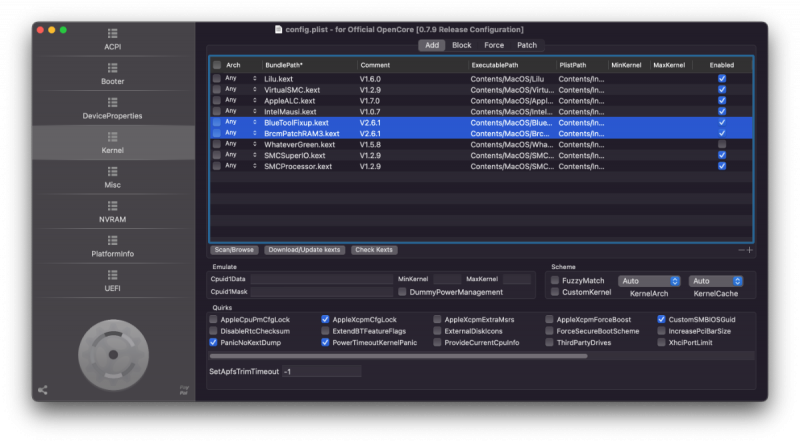Click the SetApfsTrimTimeout input field
This screenshot has height=444, width=800.
[320, 371]
